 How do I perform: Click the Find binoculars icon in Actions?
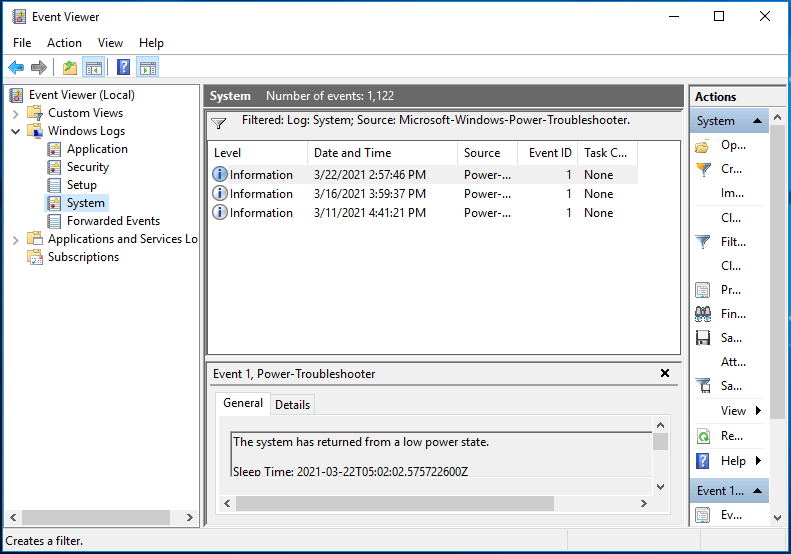coord(703,314)
